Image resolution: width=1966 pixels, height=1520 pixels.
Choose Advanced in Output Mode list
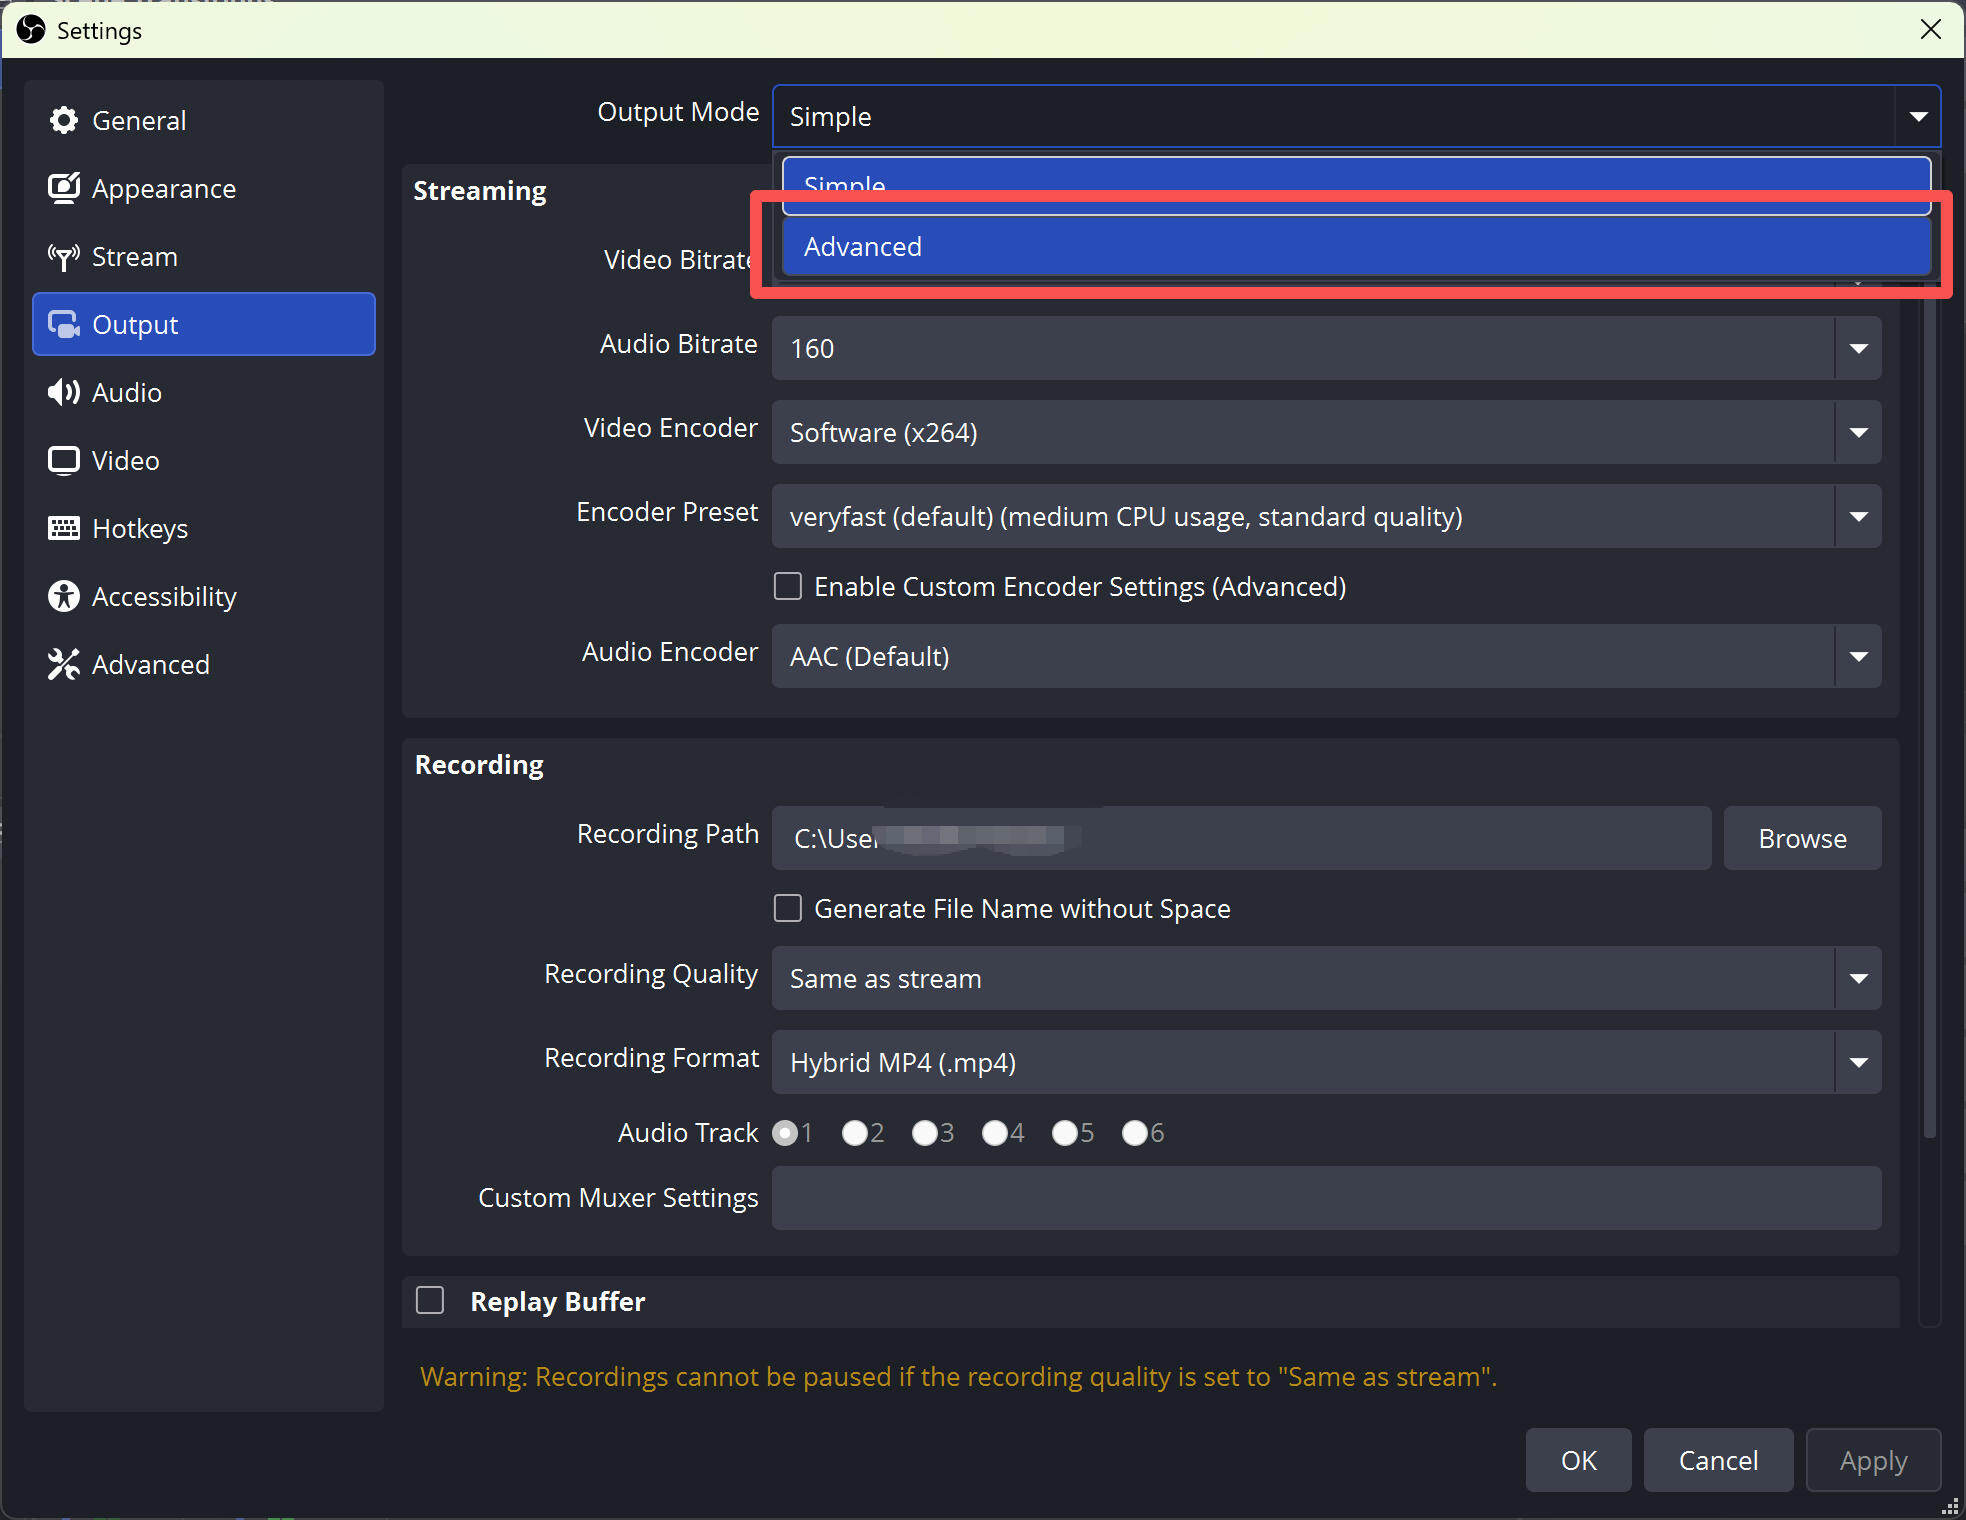pos(1356,246)
